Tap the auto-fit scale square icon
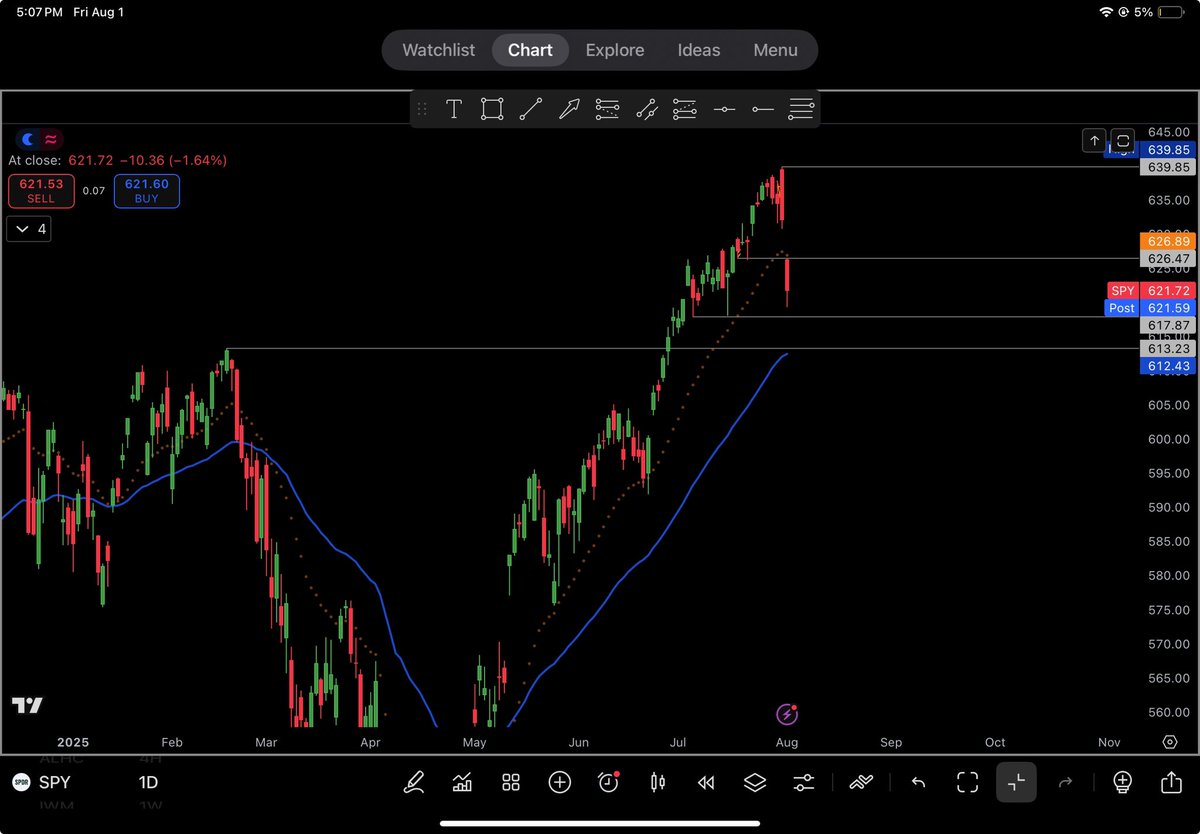Viewport: 1200px width, 834px height. point(1123,141)
